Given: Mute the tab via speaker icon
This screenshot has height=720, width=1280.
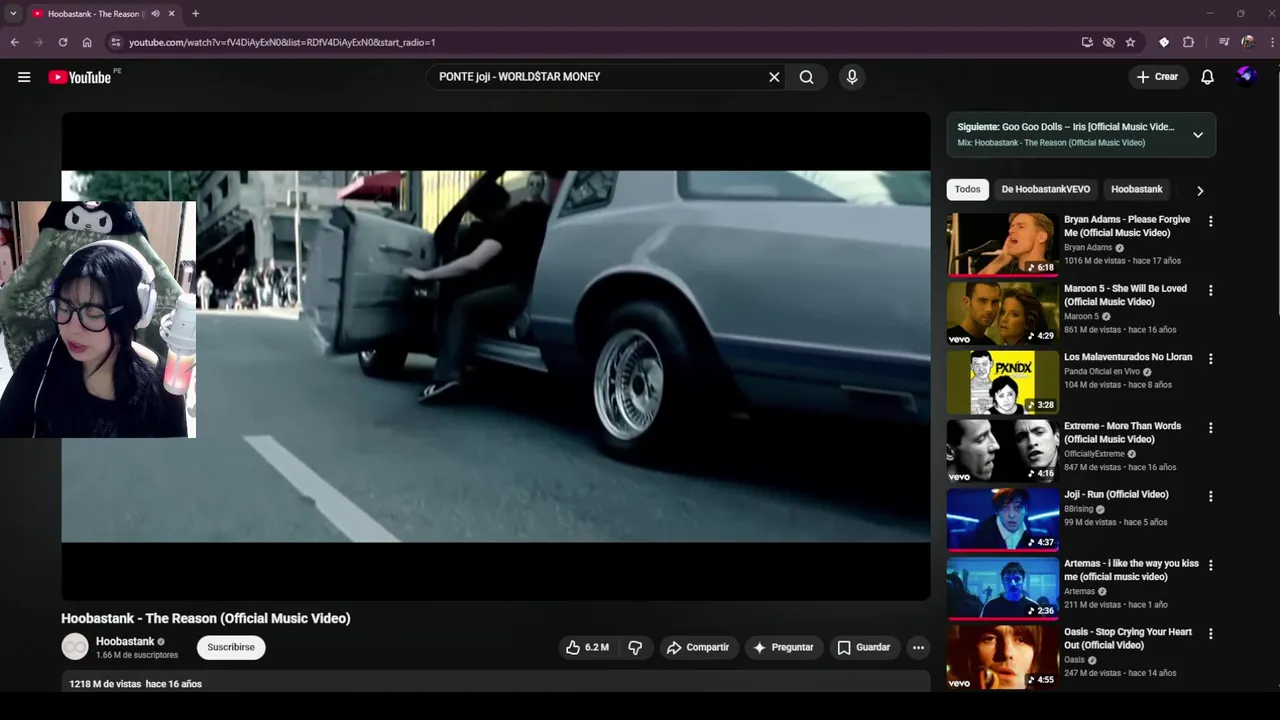Looking at the screenshot, I should (155, 14).
